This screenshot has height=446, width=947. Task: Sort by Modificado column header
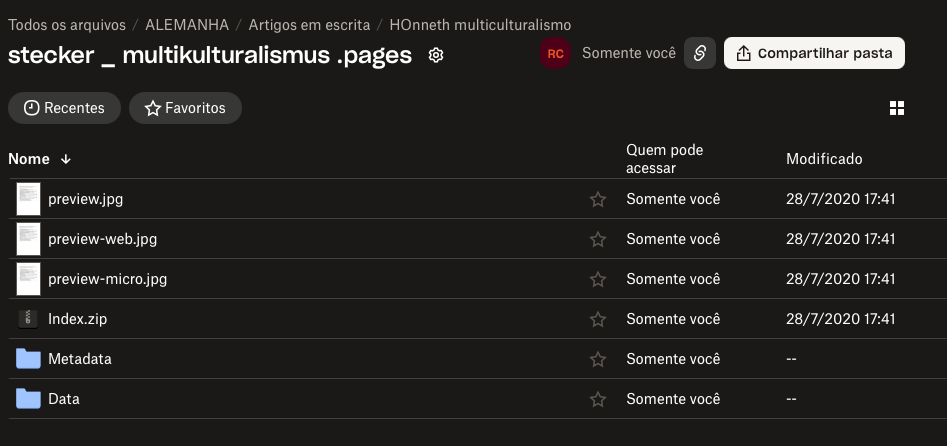(824, 159)
